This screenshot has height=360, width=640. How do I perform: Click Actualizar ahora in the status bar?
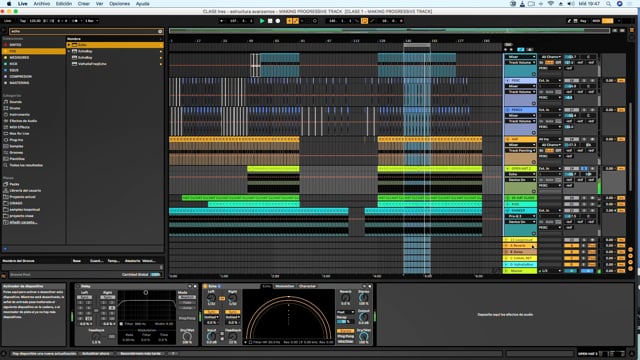point(96,353)
